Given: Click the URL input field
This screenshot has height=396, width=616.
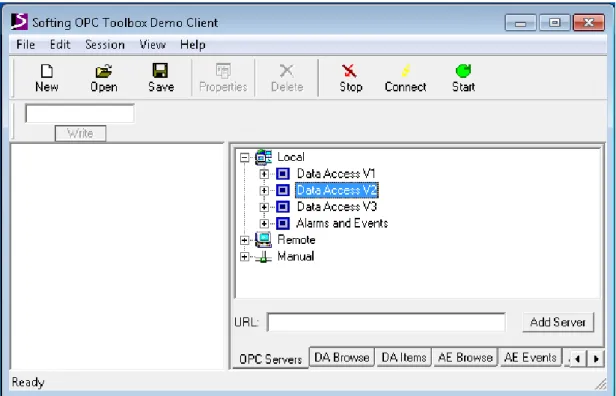Looking at the screenshot, I should tap(386, 322).
